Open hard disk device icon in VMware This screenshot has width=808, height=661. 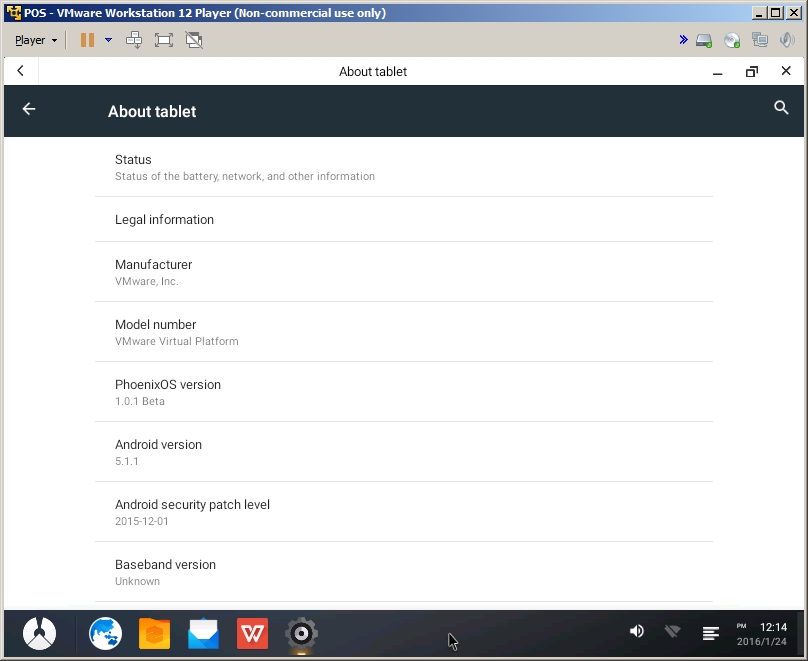click(x=704, y=40)
